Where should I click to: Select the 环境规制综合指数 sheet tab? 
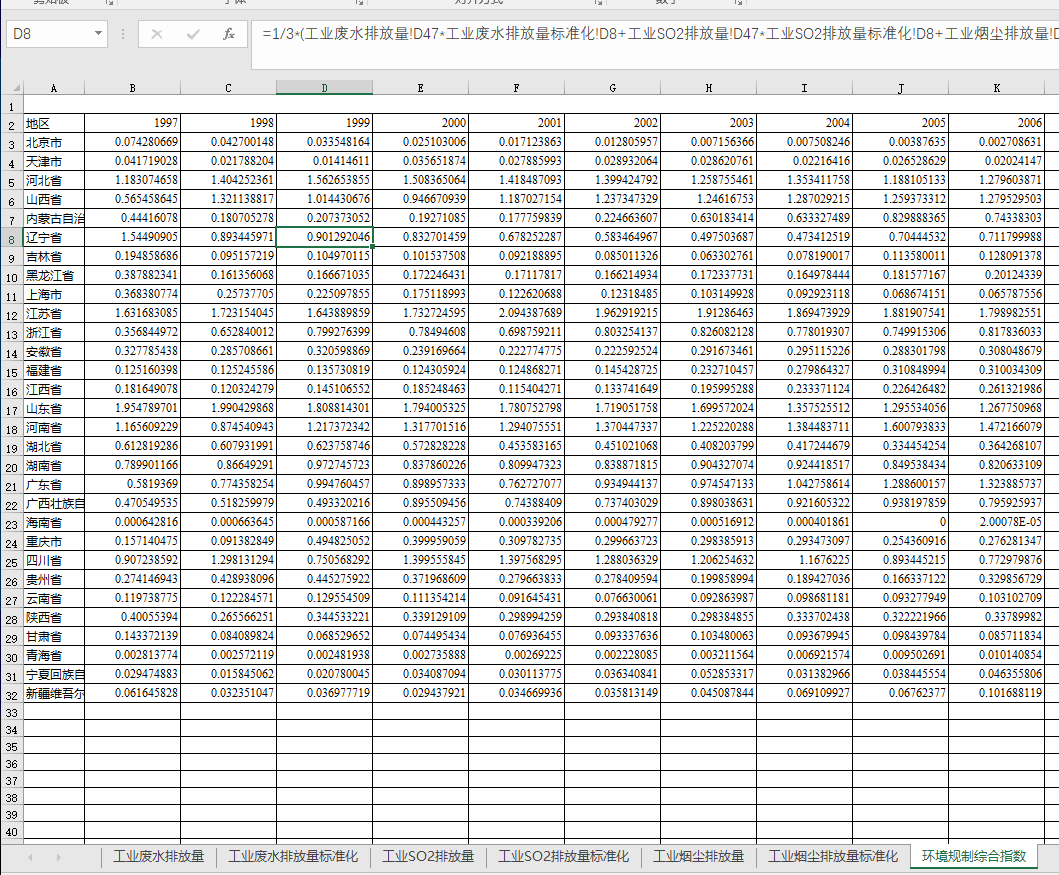coord(974,857)
